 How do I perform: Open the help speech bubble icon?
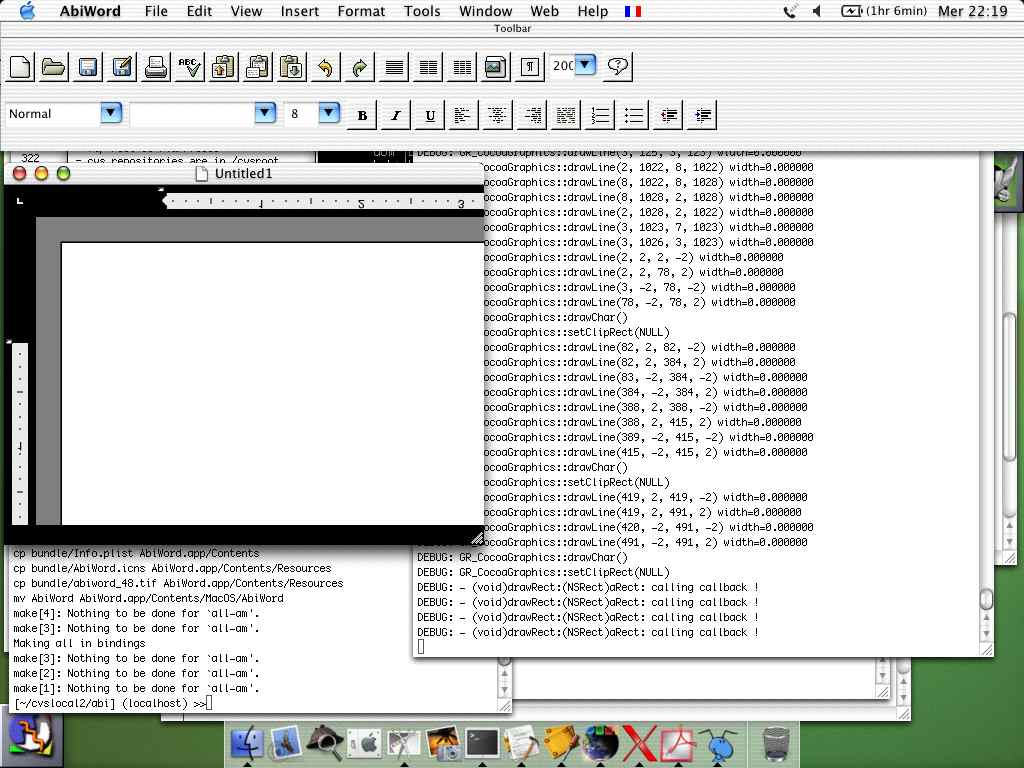(617, 67)
